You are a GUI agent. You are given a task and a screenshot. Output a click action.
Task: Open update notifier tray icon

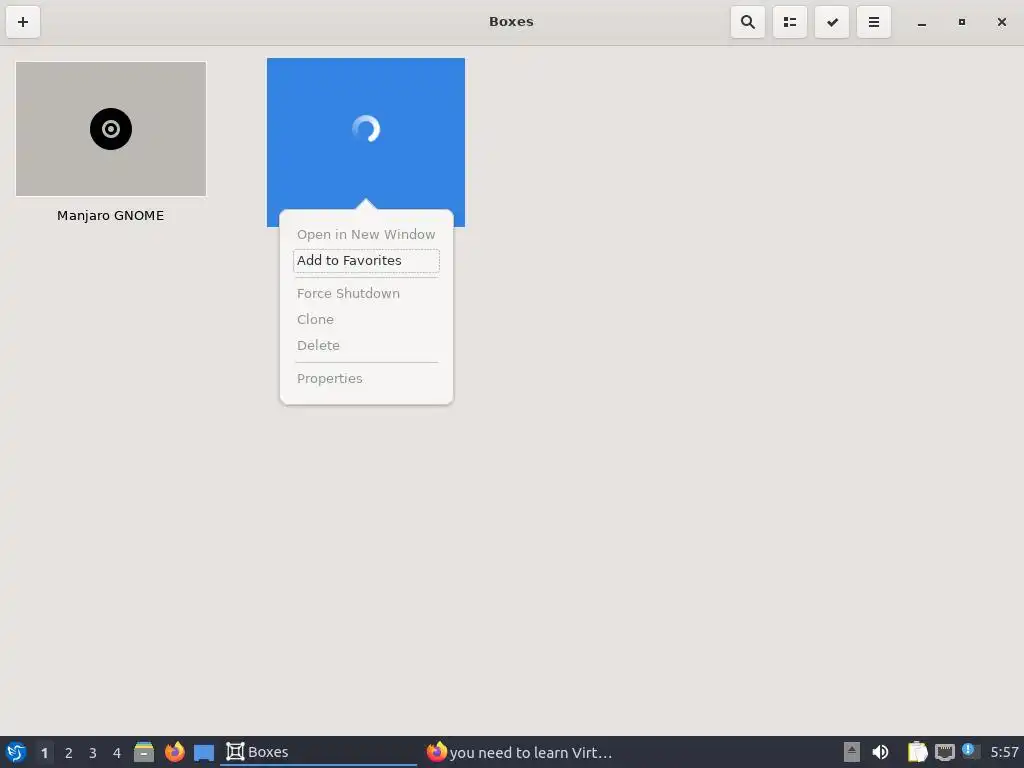point(970,751)
